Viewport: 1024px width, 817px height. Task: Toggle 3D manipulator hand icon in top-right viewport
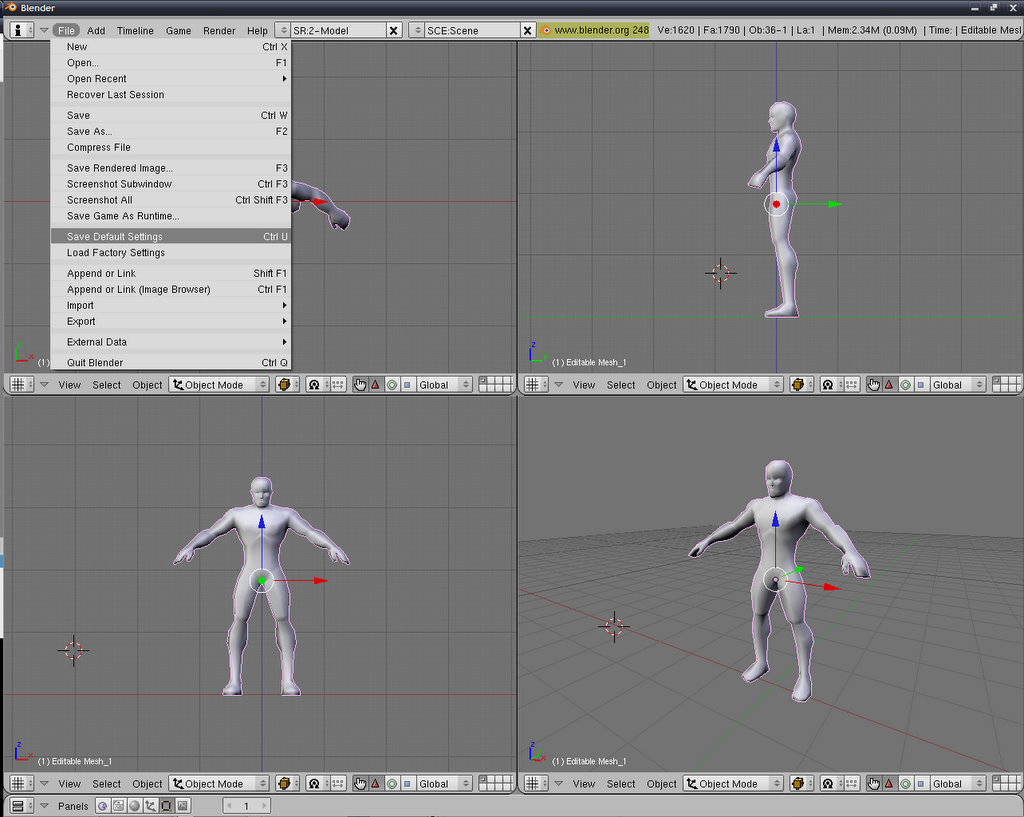click(x=874, y=385)
